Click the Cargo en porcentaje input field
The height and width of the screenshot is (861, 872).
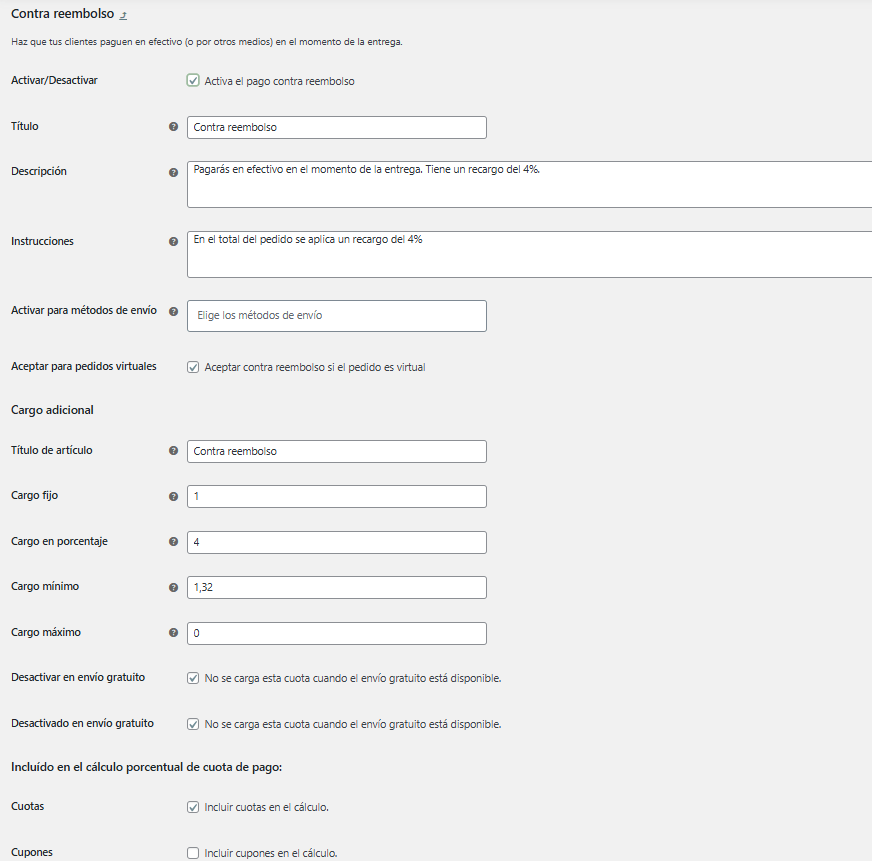(x=337, y=542)
